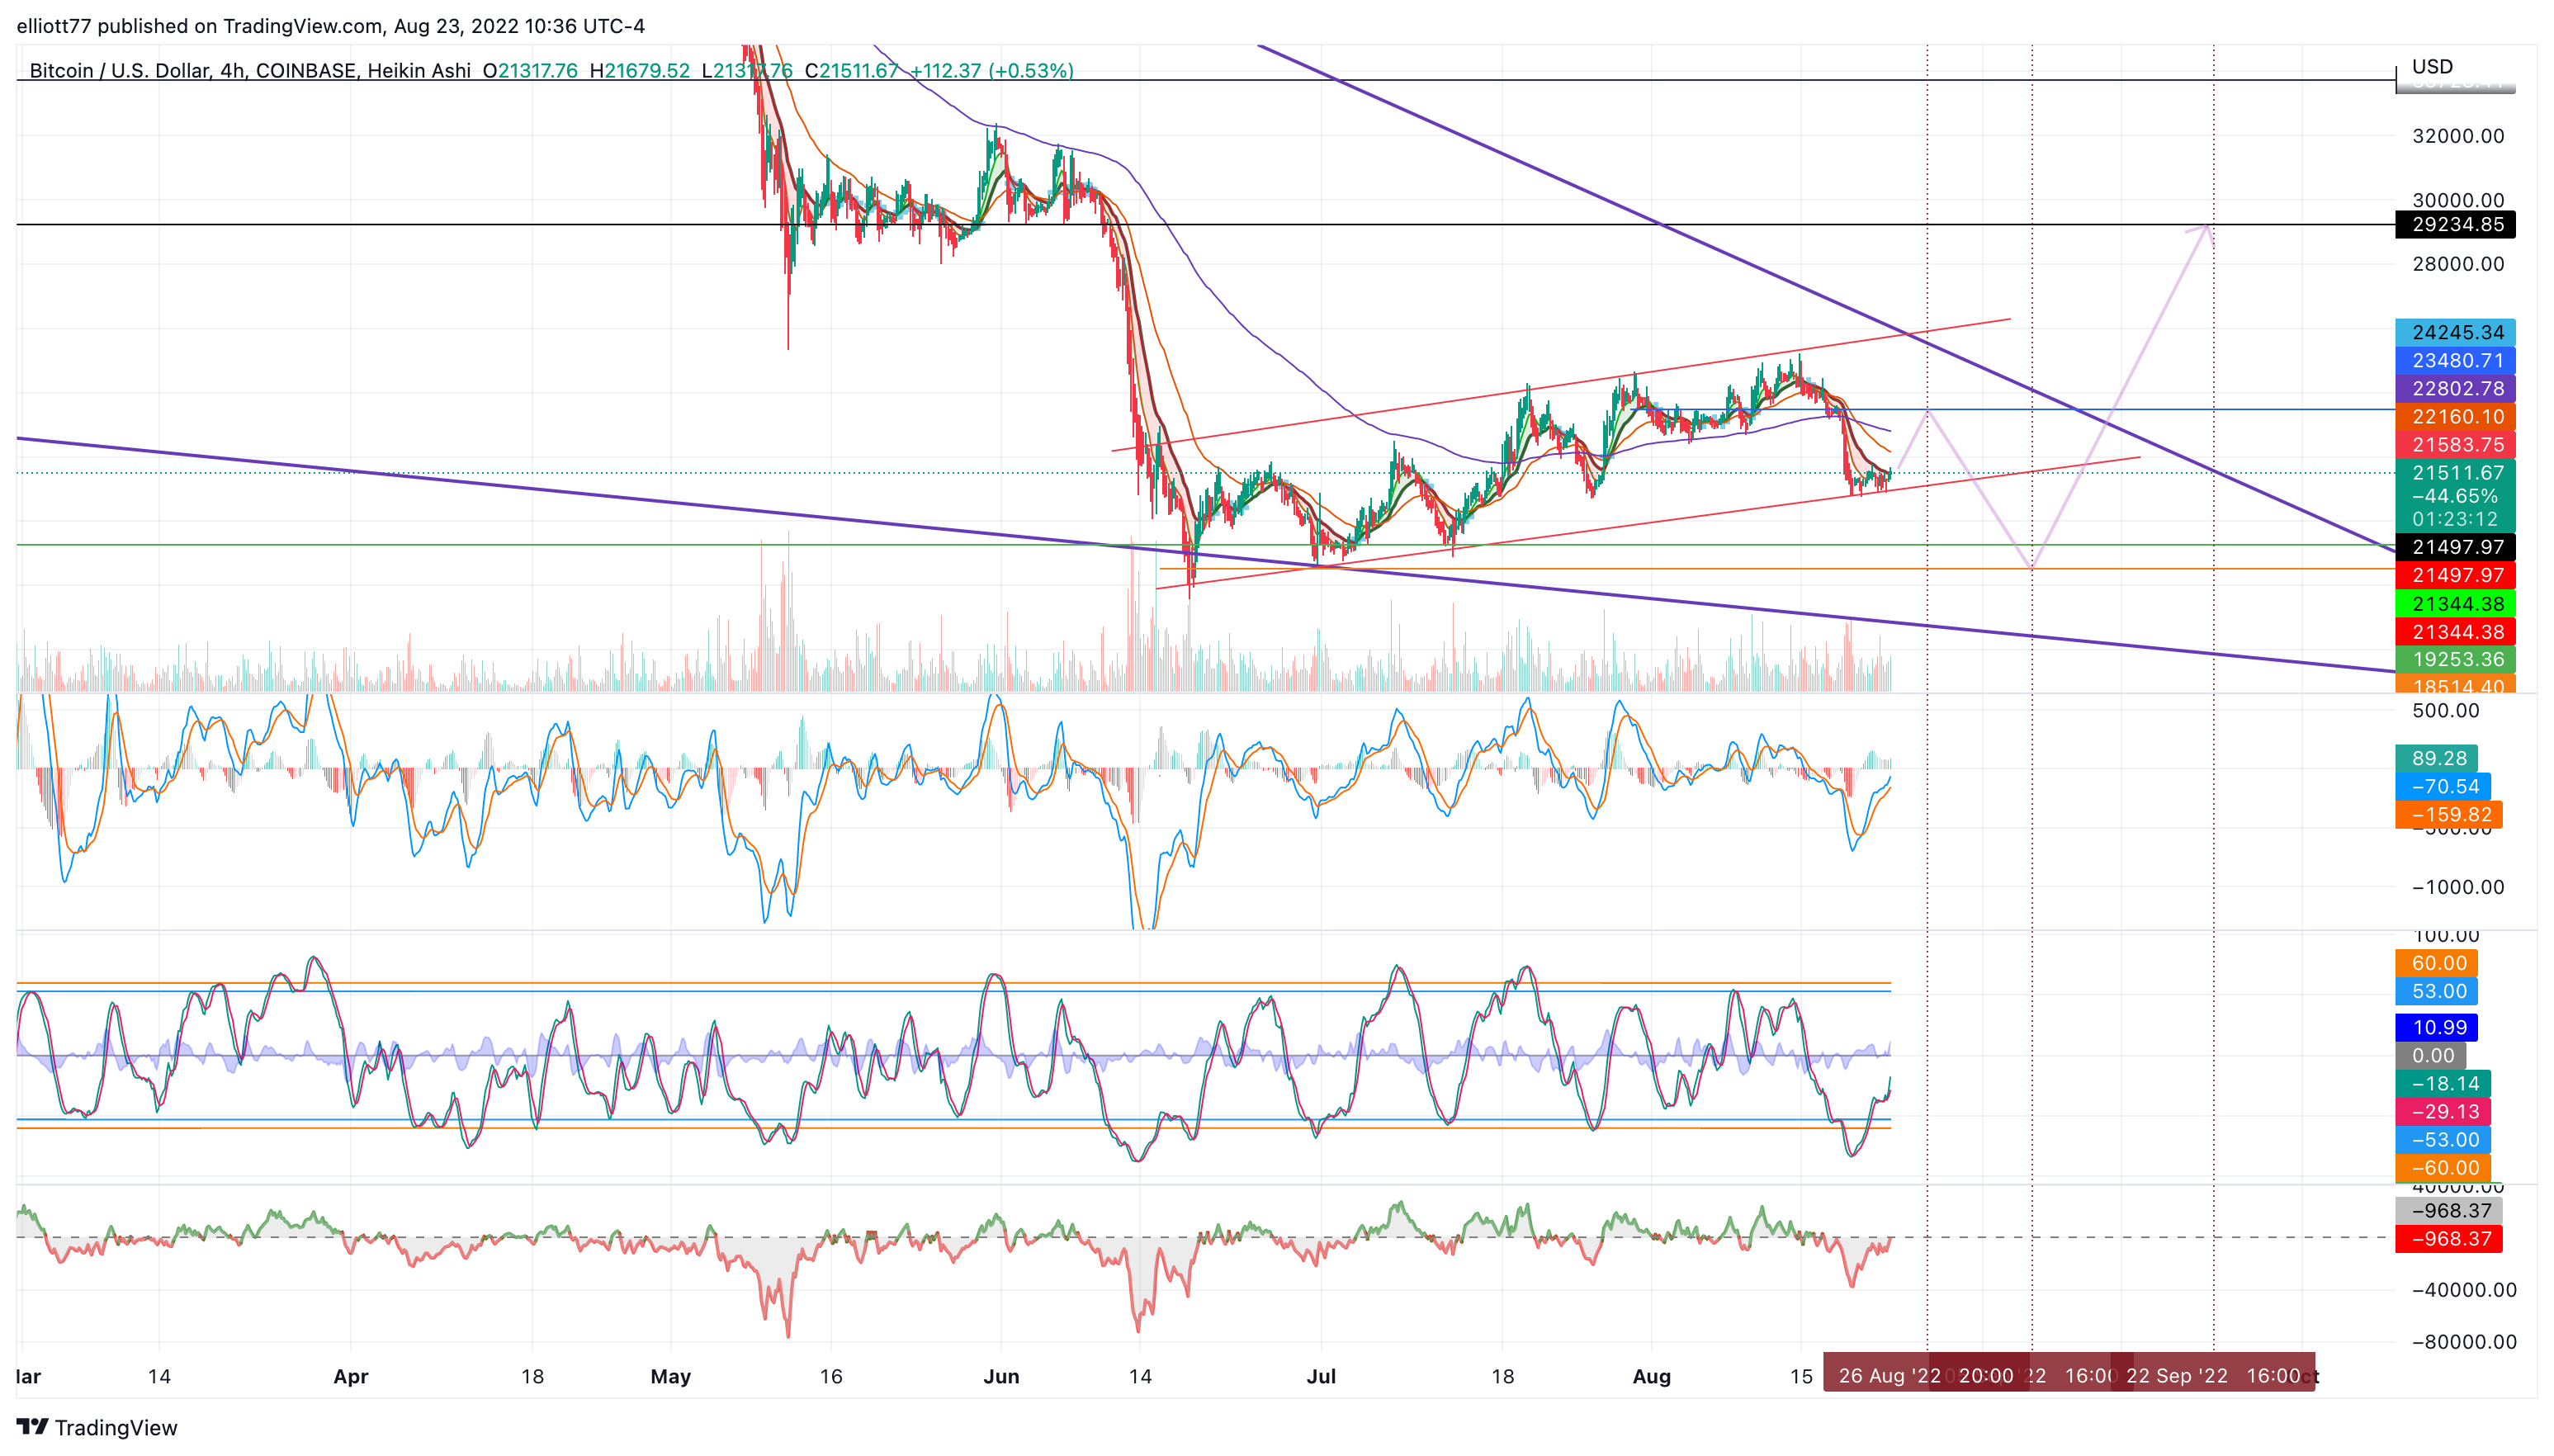
Task: Select the red 21583.75 price label
Action: point(2455,444)
